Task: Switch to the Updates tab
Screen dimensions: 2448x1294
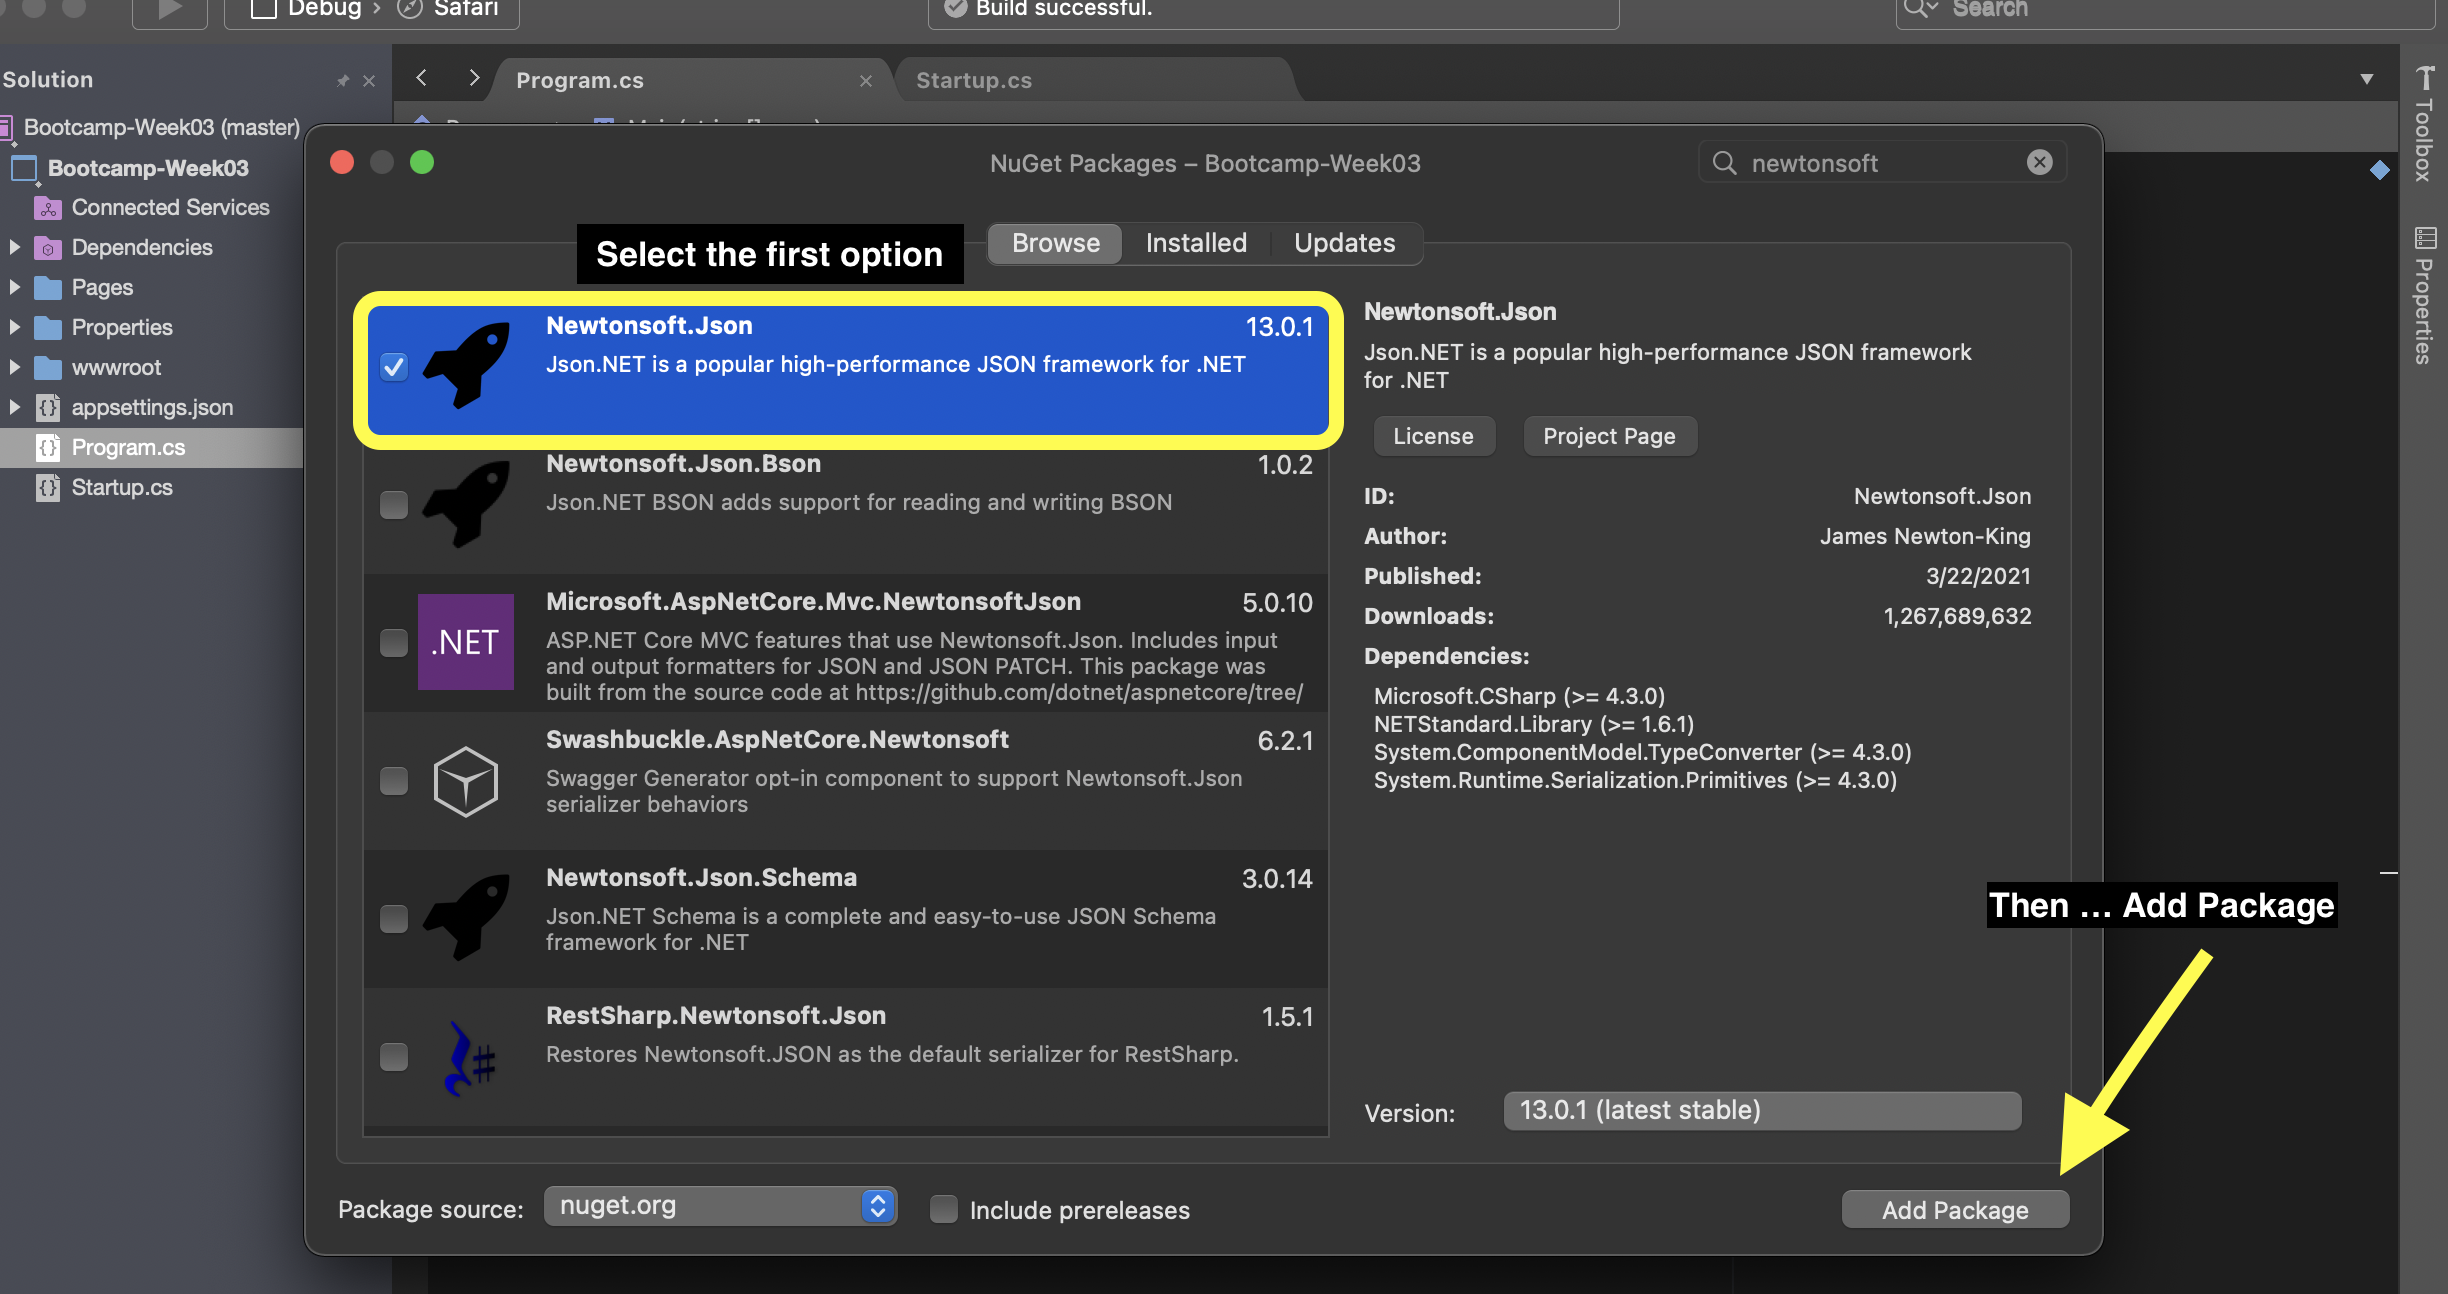Action: coord(1344,243)
